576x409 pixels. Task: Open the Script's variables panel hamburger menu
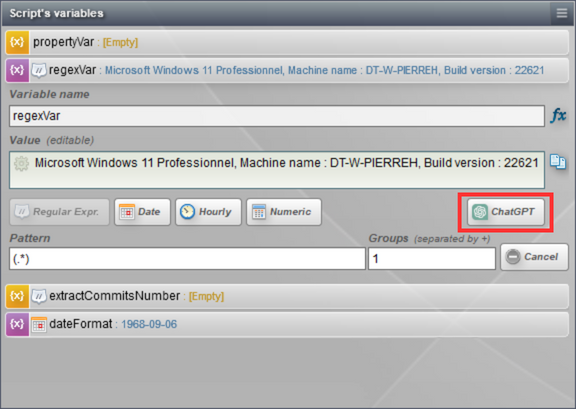pyautogui.click(x=561, y=13)
